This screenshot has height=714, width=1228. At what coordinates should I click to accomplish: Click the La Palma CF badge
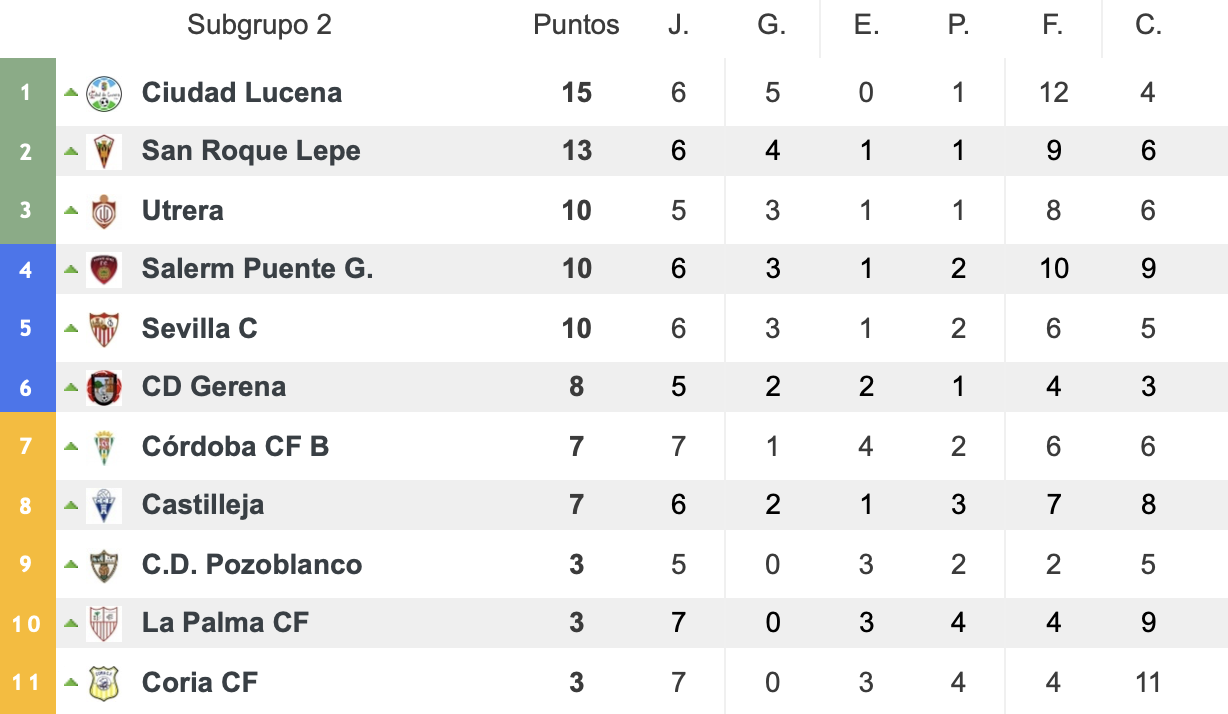pyautogui.click(x=104, y=624)
